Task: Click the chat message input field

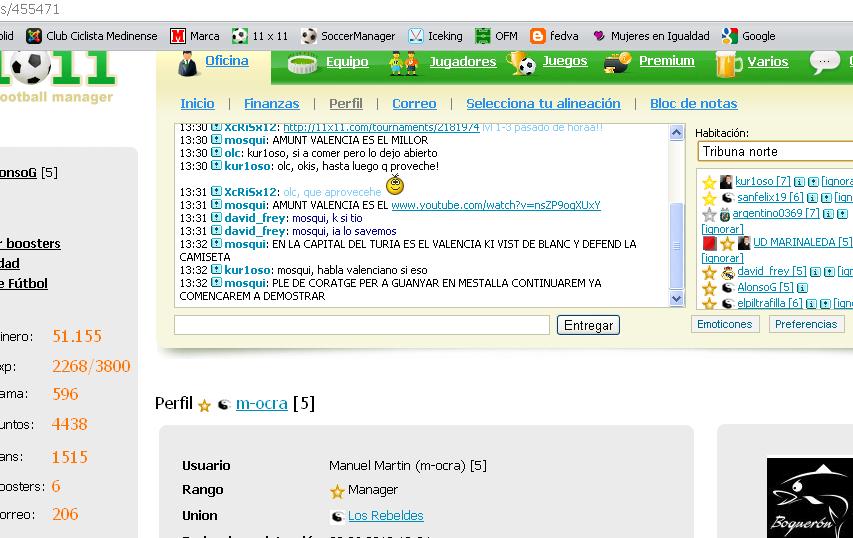Action: [x=361, y=325]
